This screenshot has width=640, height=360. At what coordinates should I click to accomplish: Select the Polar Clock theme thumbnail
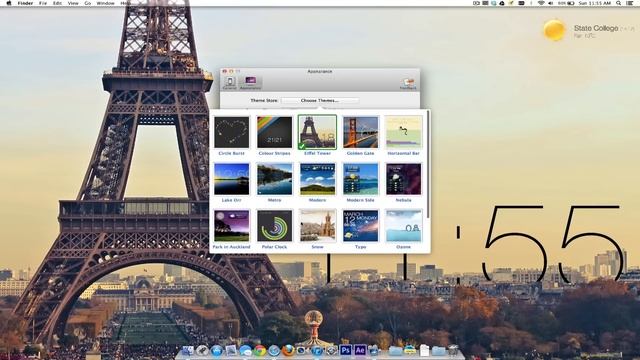point(274,226)
